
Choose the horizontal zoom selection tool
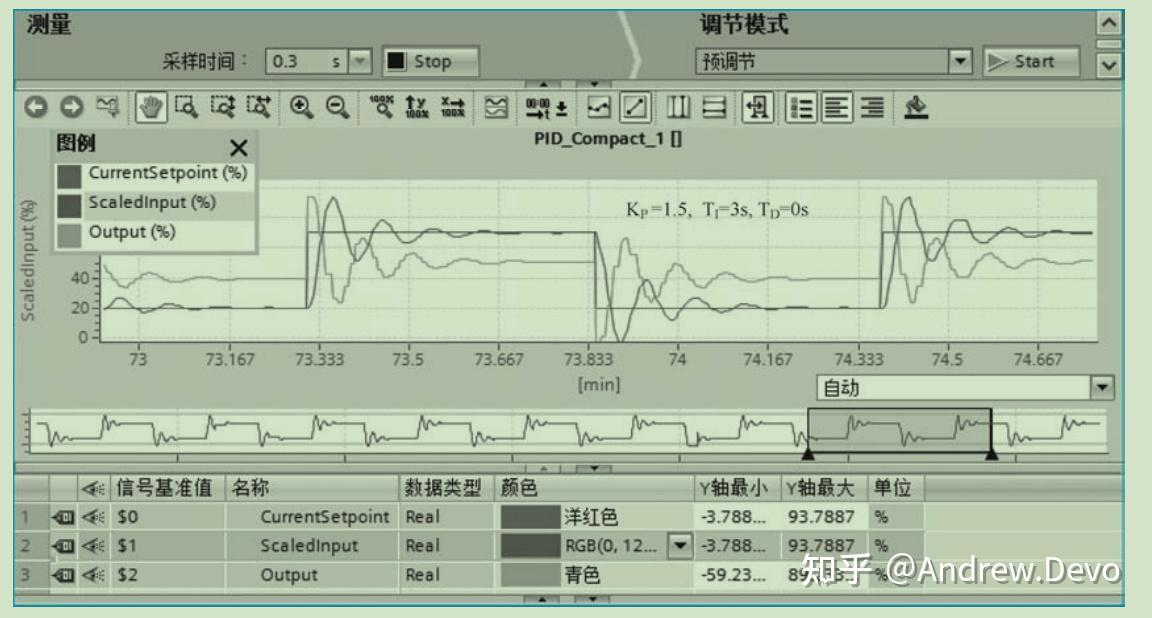pyautogui.click(x=259, y=107)
